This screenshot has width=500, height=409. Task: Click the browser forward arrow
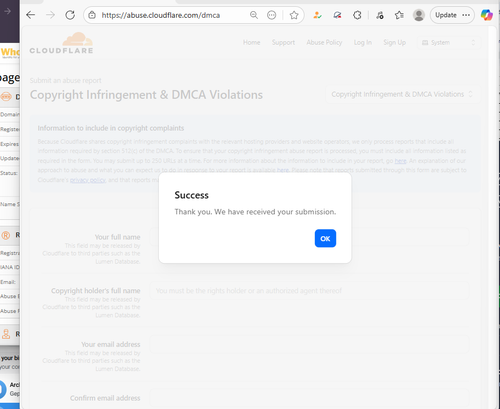click(x=50, y=15)
